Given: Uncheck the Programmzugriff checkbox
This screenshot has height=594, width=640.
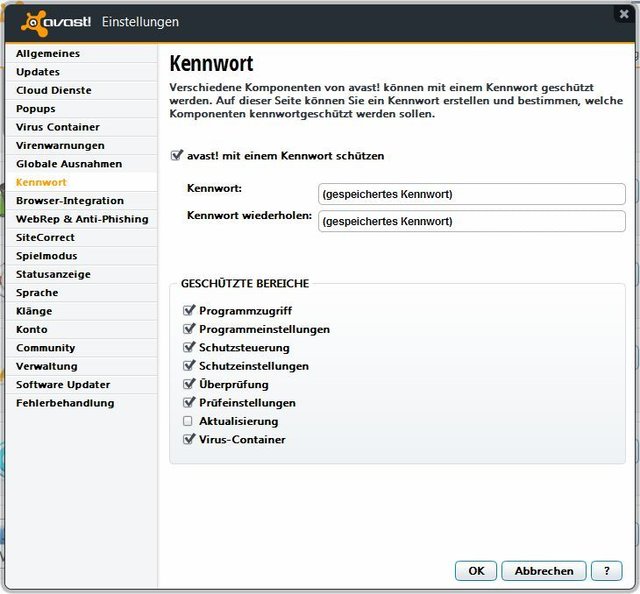Looking at the screenshot, I should point(188,311).
